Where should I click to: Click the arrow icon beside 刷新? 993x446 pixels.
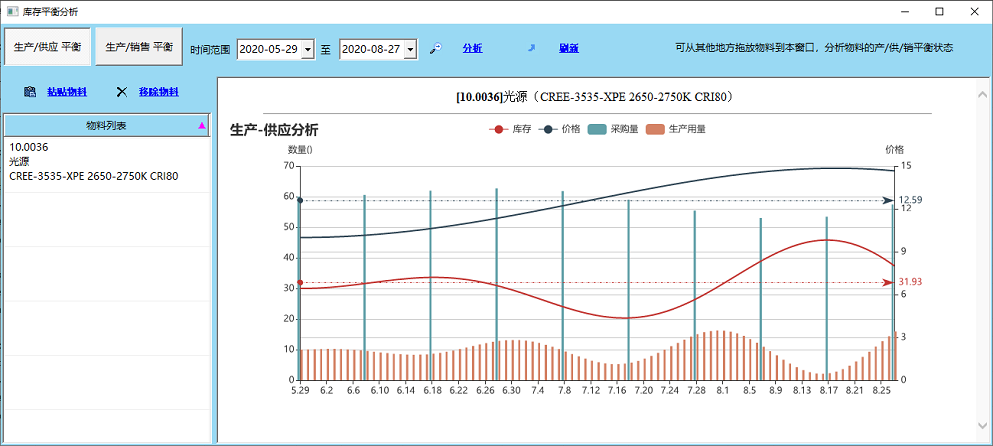click(531, 48)
